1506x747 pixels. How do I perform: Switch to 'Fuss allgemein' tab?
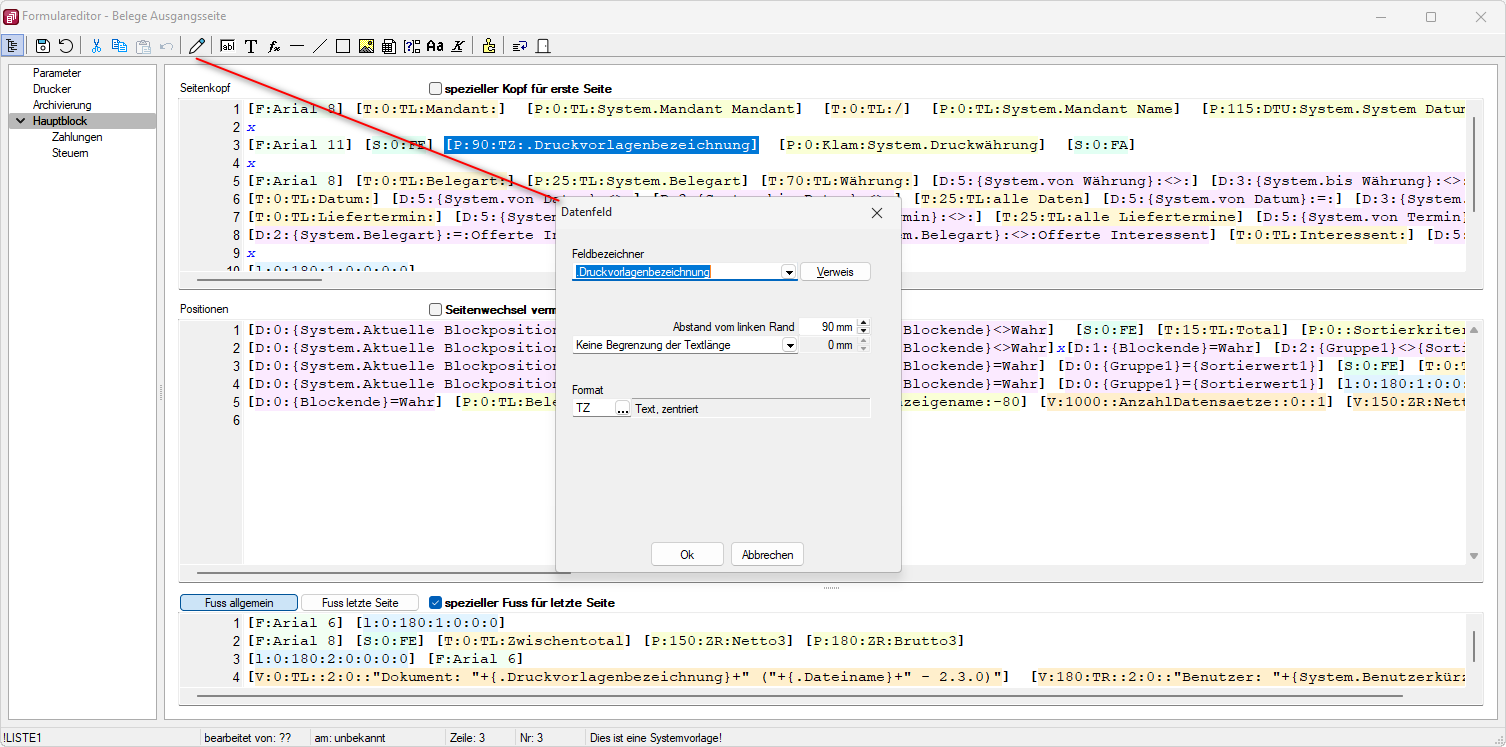[239, 603]
